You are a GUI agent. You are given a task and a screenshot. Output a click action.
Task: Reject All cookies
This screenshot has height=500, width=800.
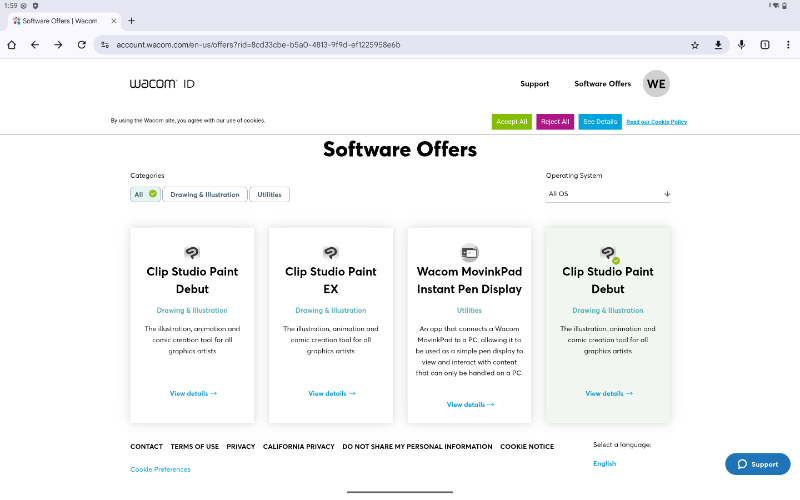coord(555,122)
